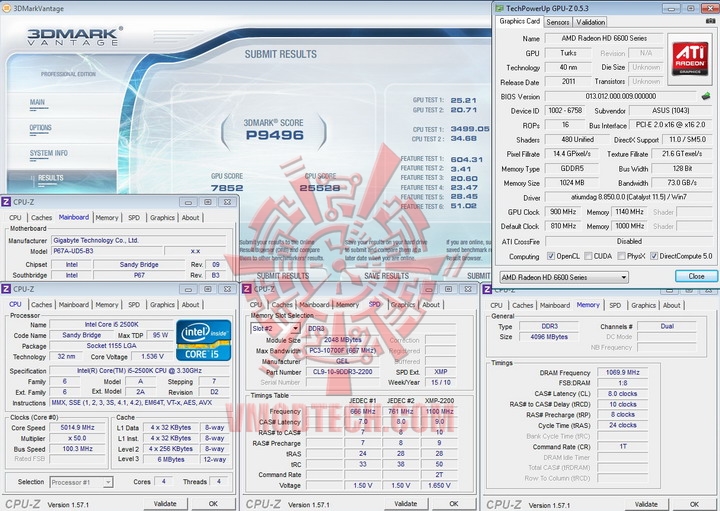720x511 pixels.
Task: Click the Multiplier x 50.0 value
Action: point(78,438)
